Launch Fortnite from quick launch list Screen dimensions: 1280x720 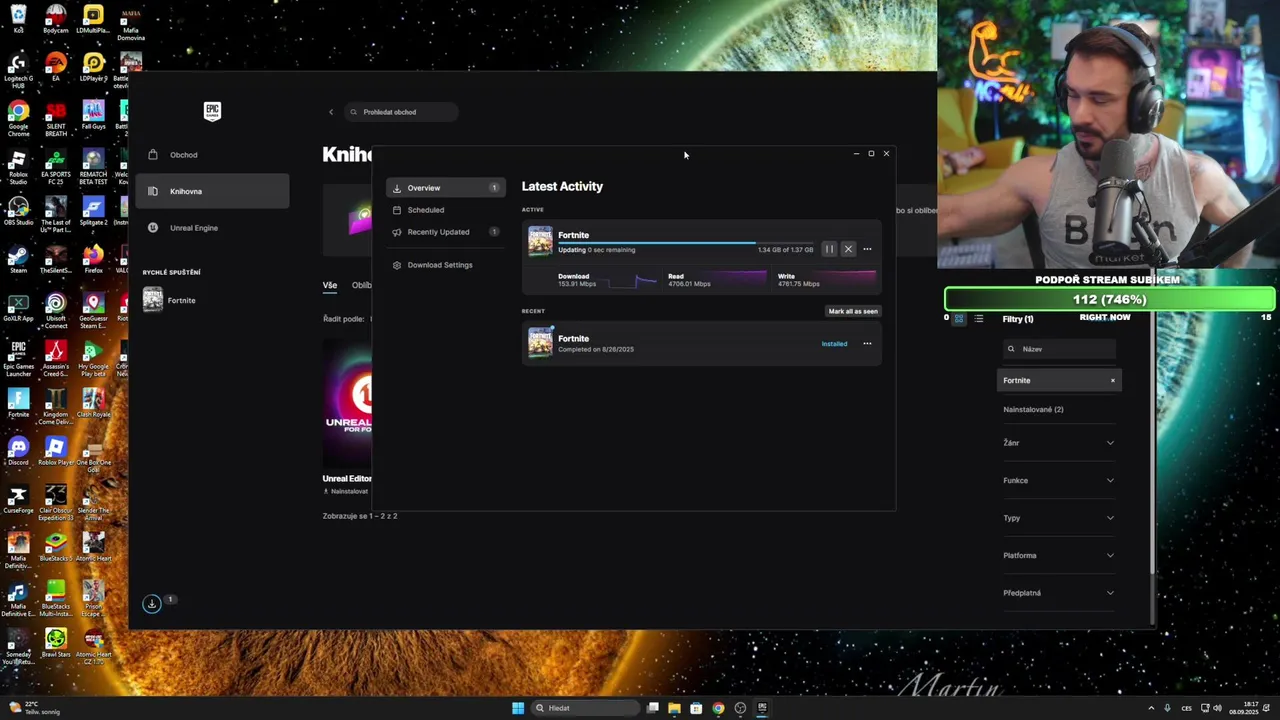pos(170,300)
